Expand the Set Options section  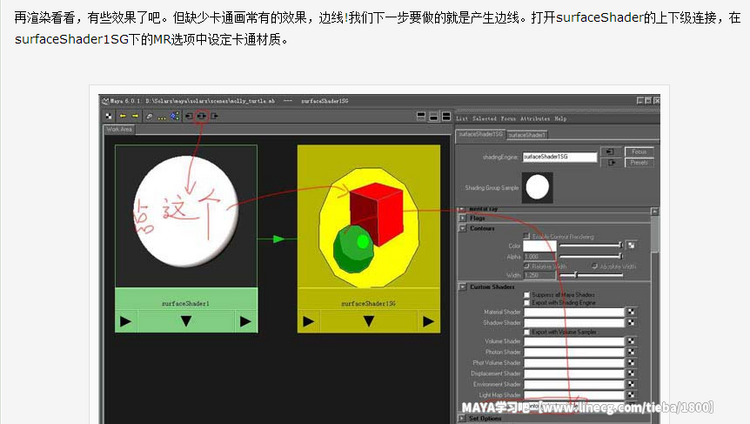coord(463,418)
